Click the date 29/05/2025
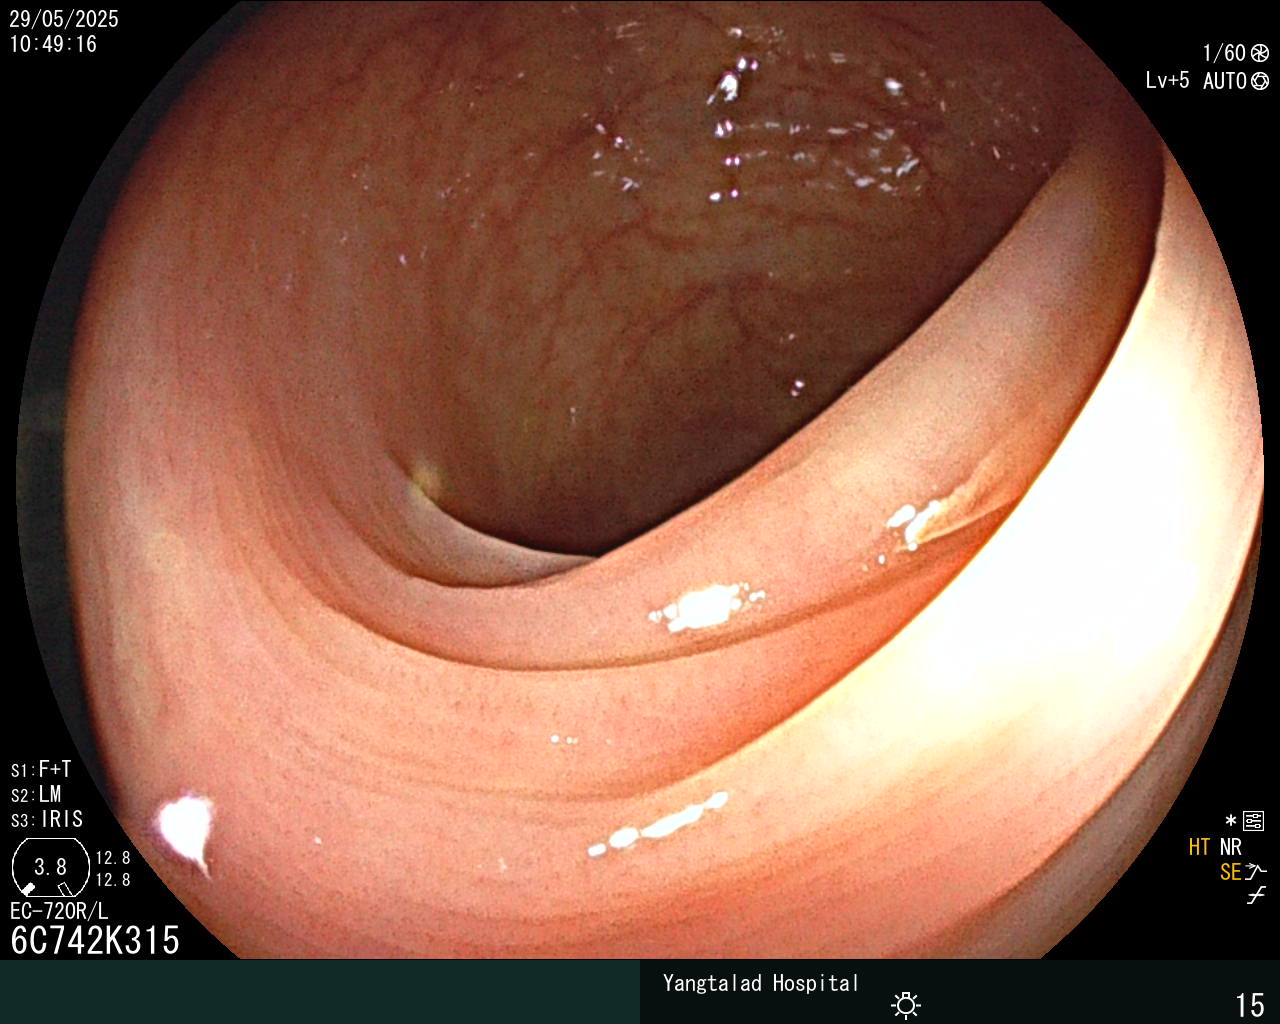Image resolution: width=1280 pixels, height=1024 pixels. click(x=64, y=19)
